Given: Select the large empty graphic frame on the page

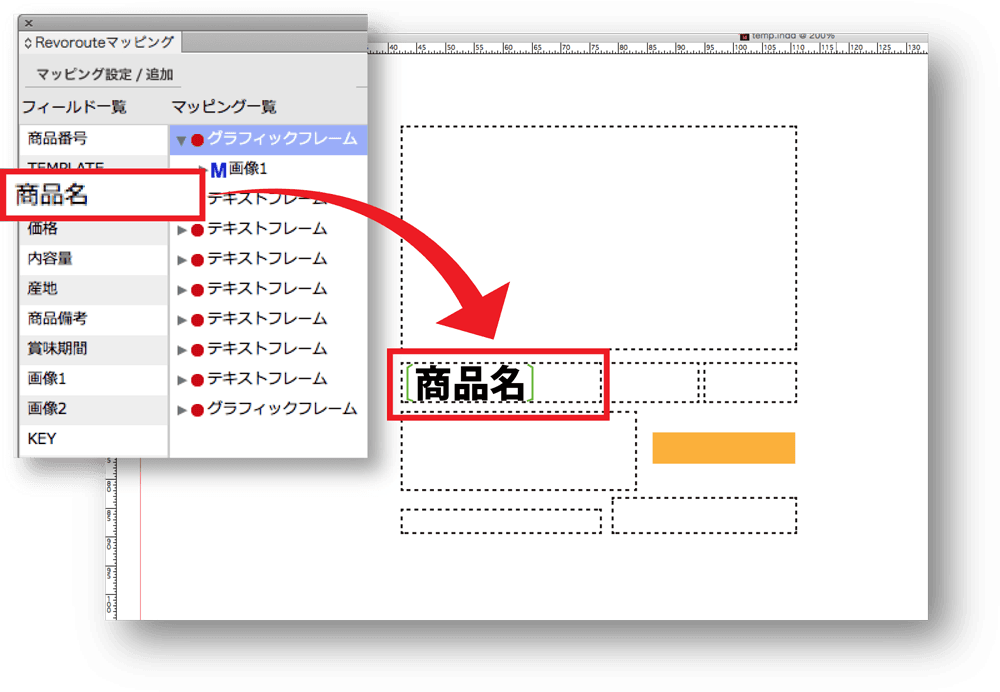Looking at the screenshot, I should point(599,238).
